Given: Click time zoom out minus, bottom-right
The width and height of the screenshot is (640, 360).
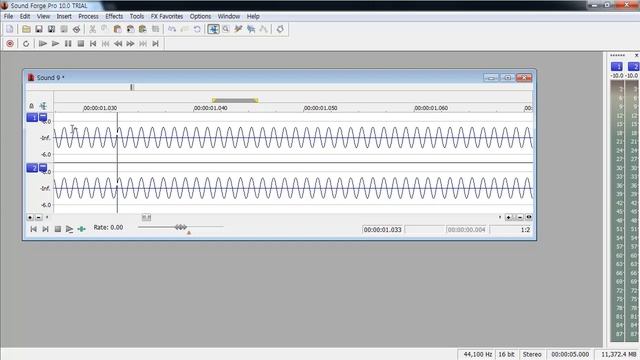Looking at the screenshot, I should 520,218.
